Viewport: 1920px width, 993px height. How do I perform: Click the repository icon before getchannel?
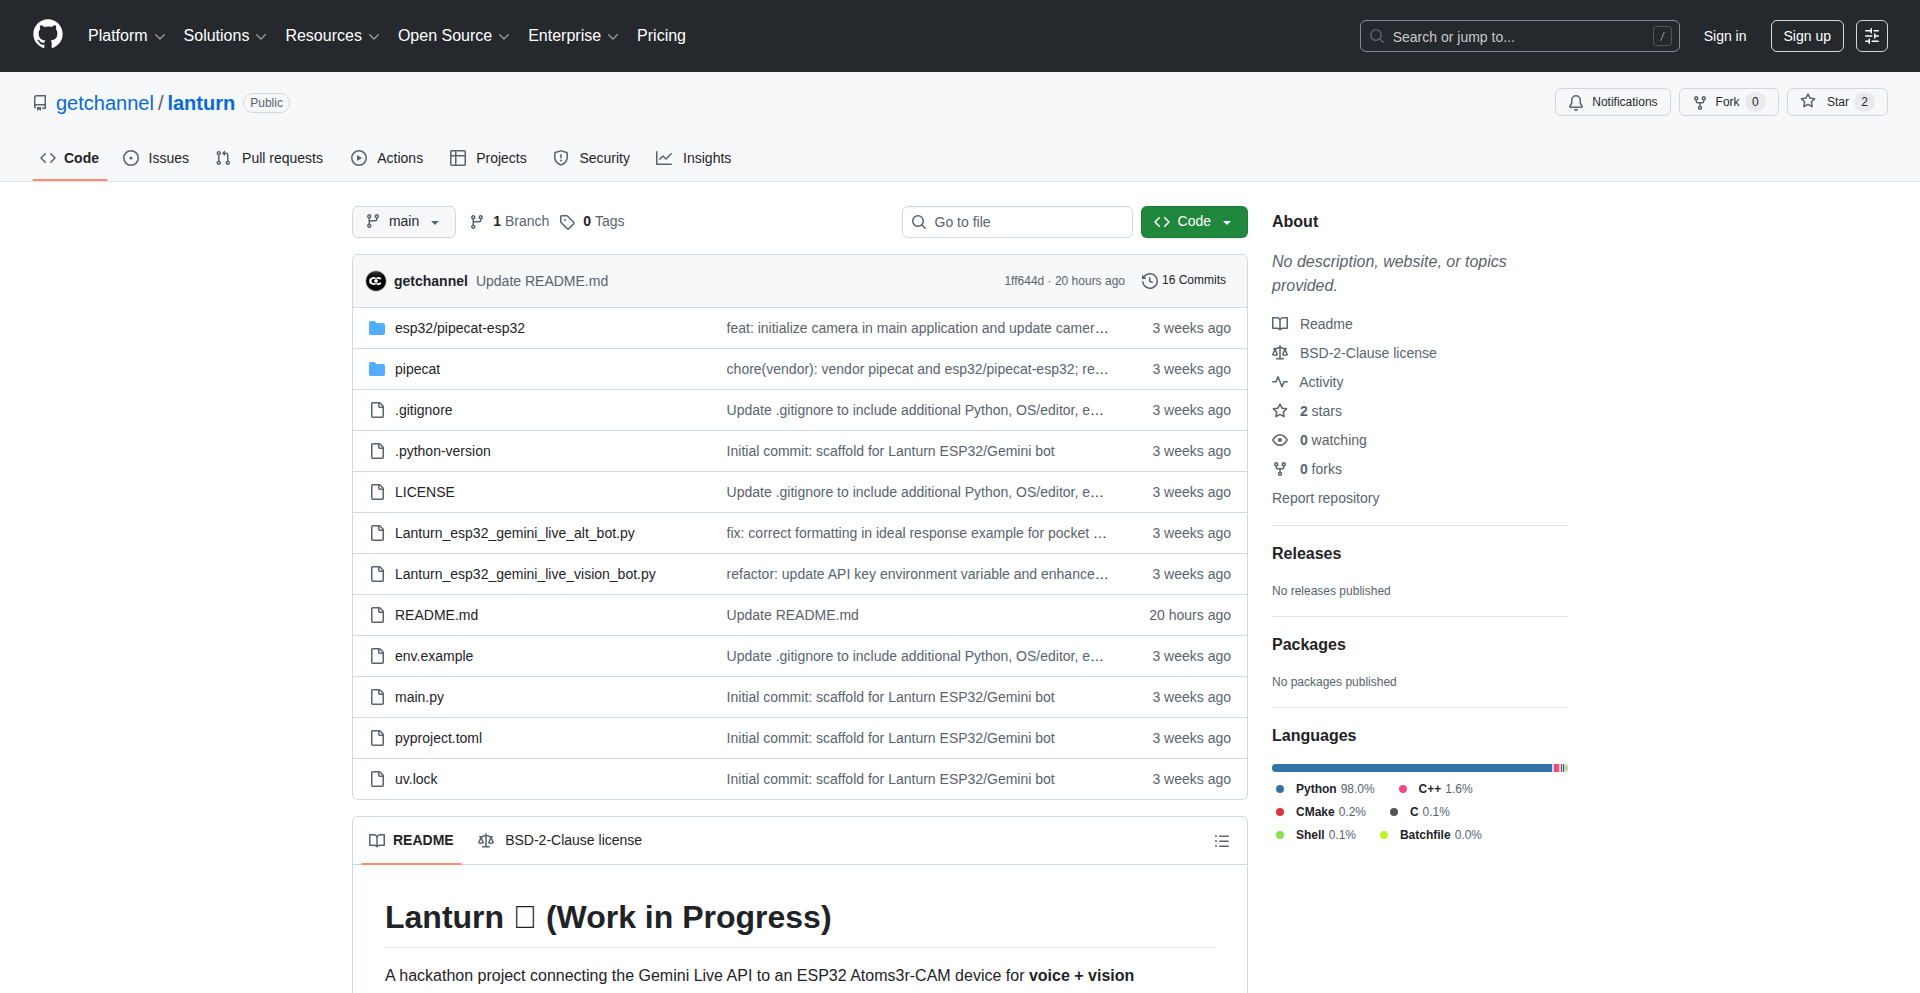click(40, 103)
